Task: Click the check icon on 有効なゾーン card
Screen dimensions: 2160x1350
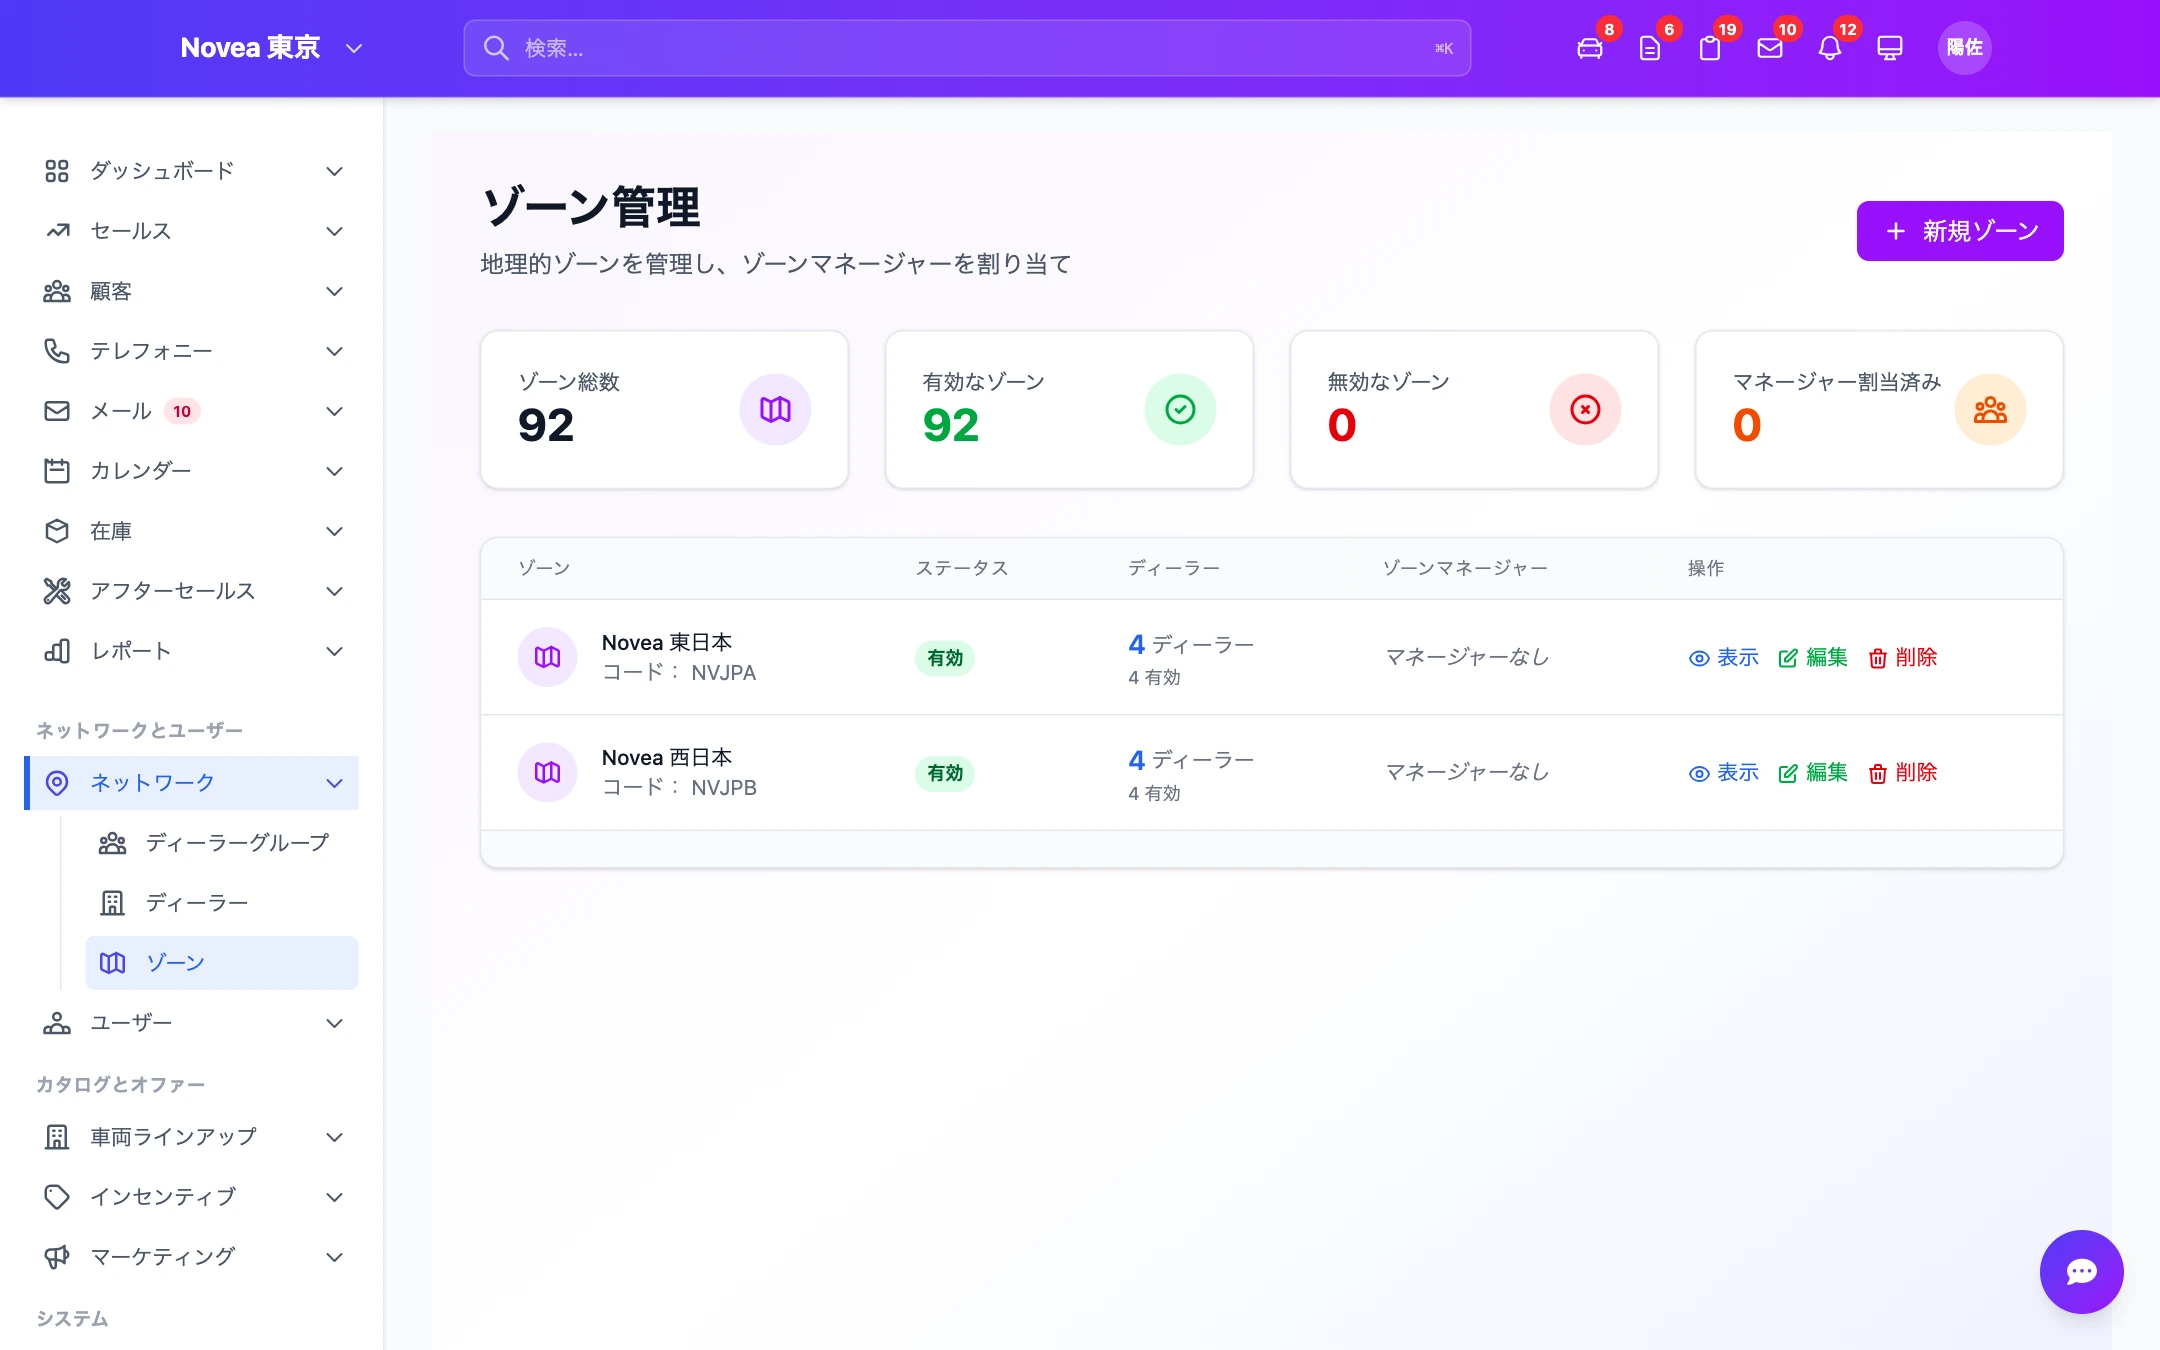Action: click(1180, 409)
